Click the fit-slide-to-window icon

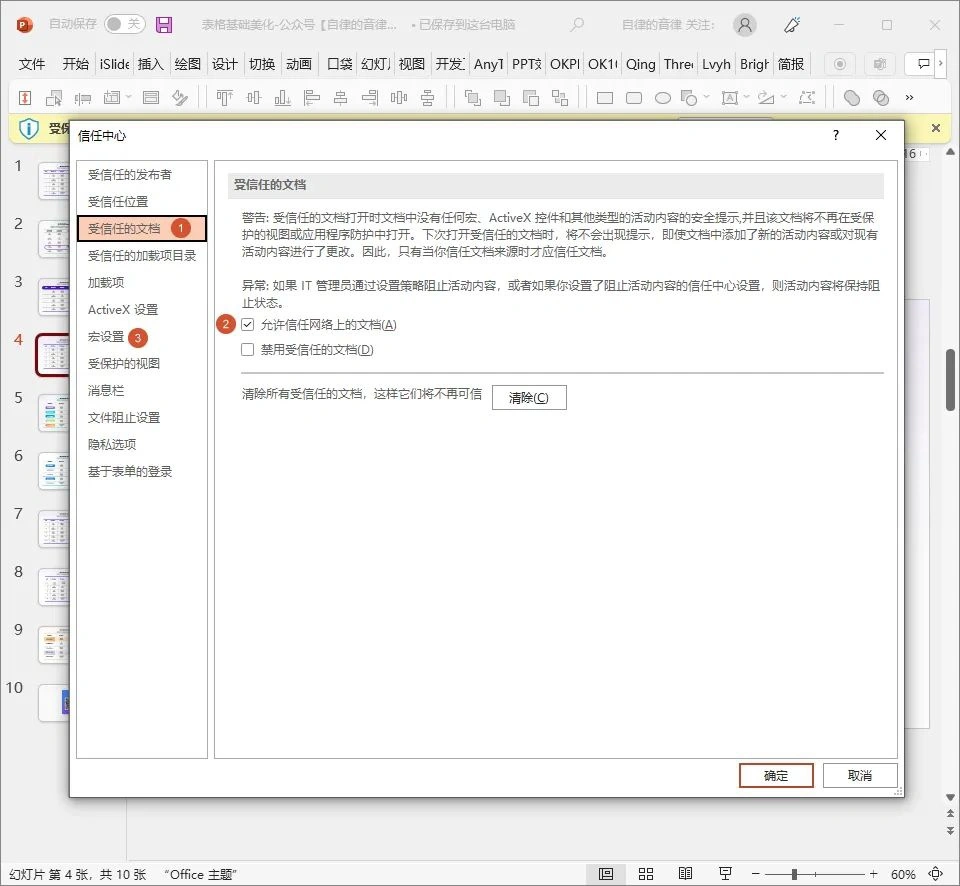[936, 874]
